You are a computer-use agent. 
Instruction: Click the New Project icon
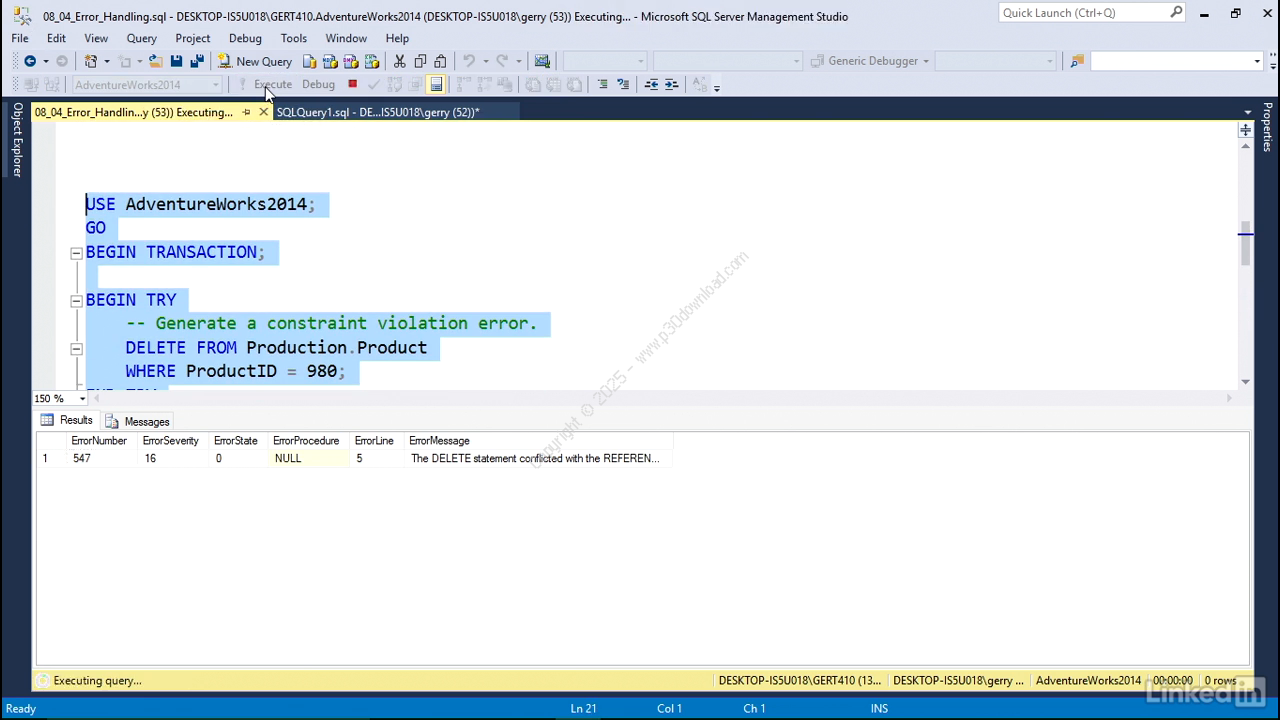91,61
